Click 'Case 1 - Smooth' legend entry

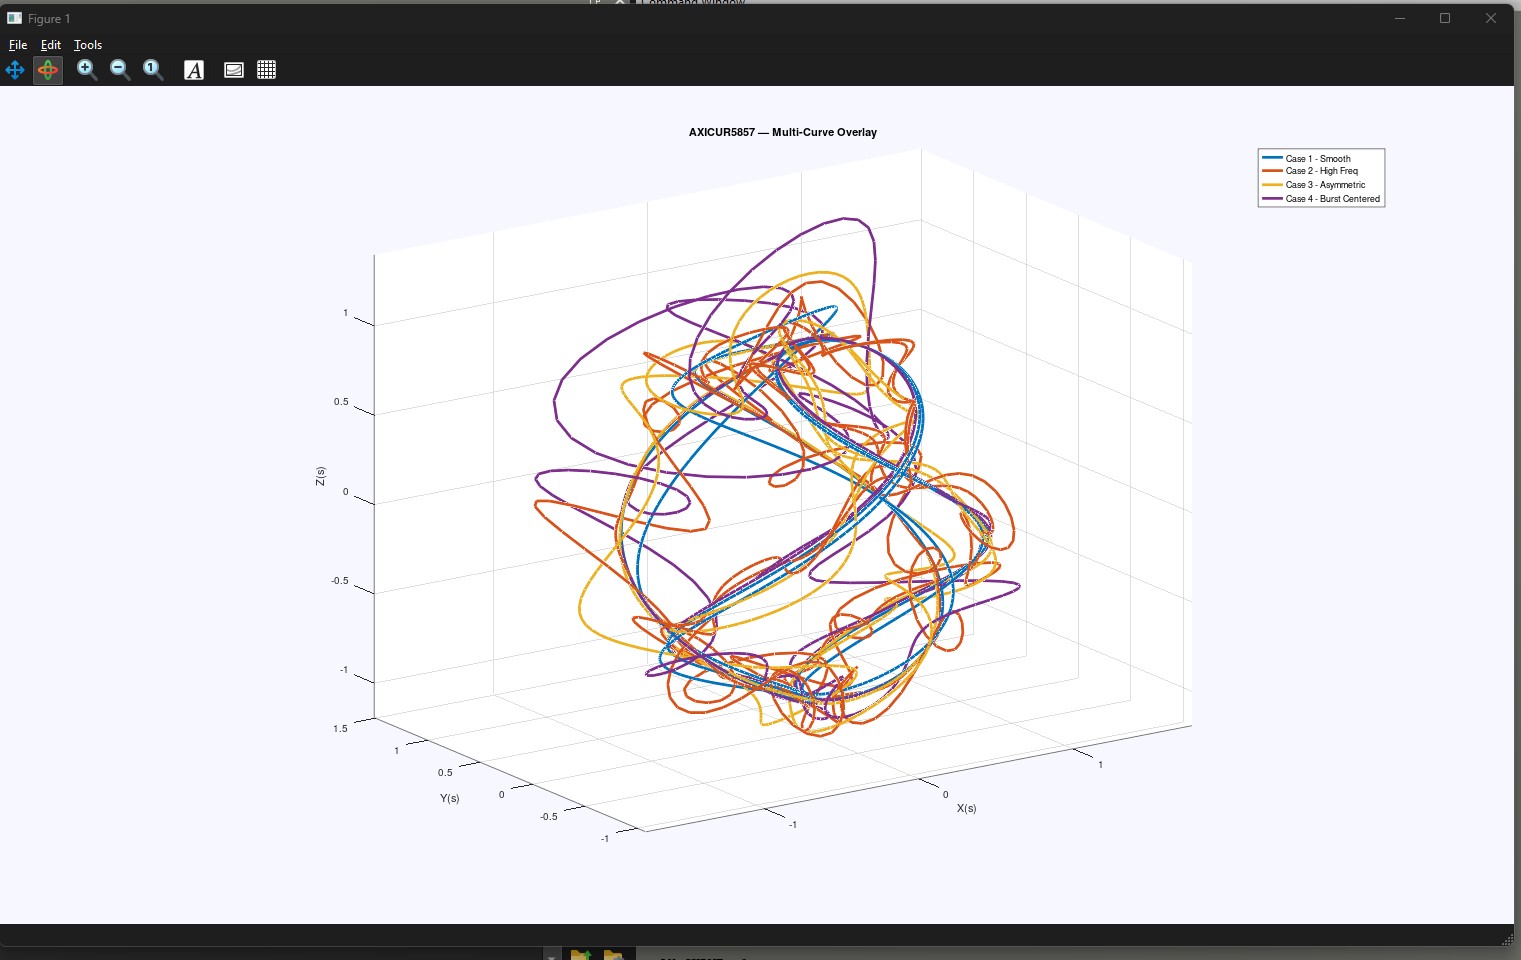coord(1317,159)
